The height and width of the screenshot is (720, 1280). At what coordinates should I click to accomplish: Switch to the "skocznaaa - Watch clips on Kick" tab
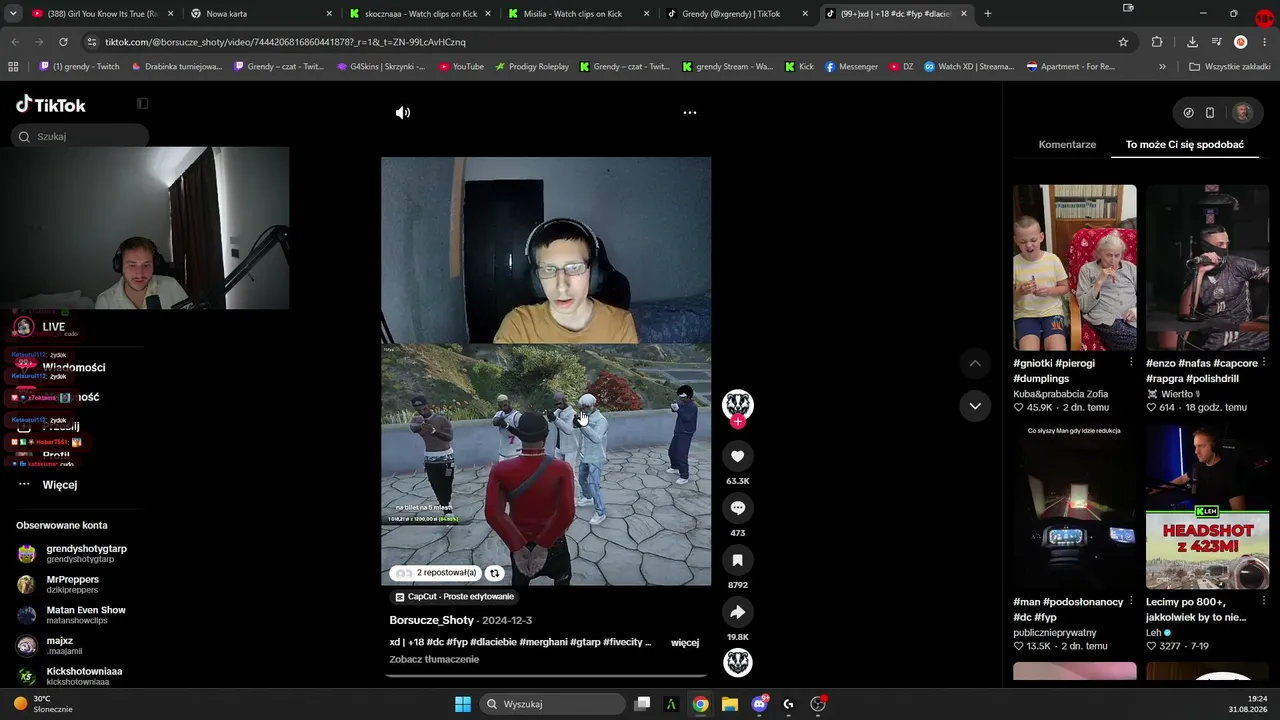[x=420, y=14]
